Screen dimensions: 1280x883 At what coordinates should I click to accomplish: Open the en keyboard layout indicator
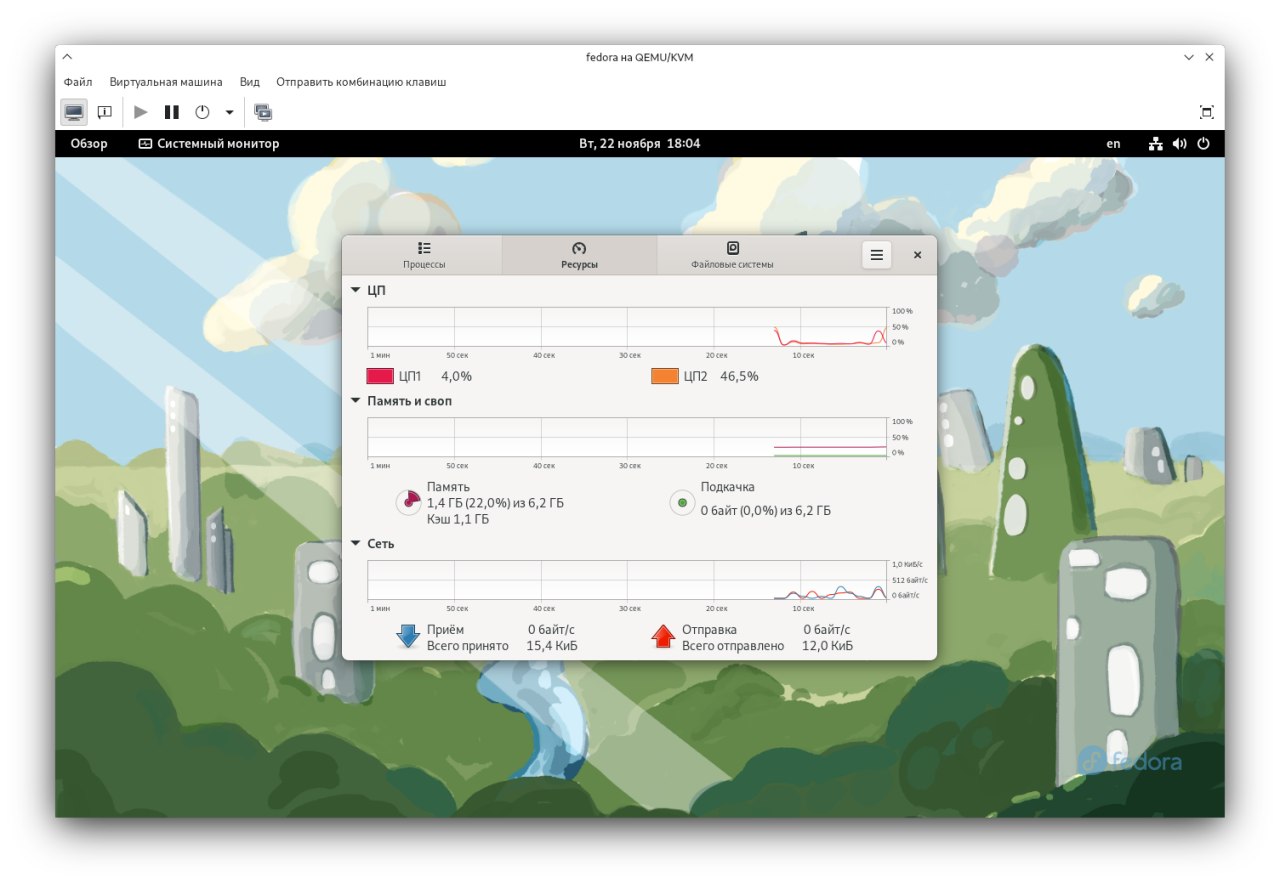pyautogui.click(x=1113, y=144)
